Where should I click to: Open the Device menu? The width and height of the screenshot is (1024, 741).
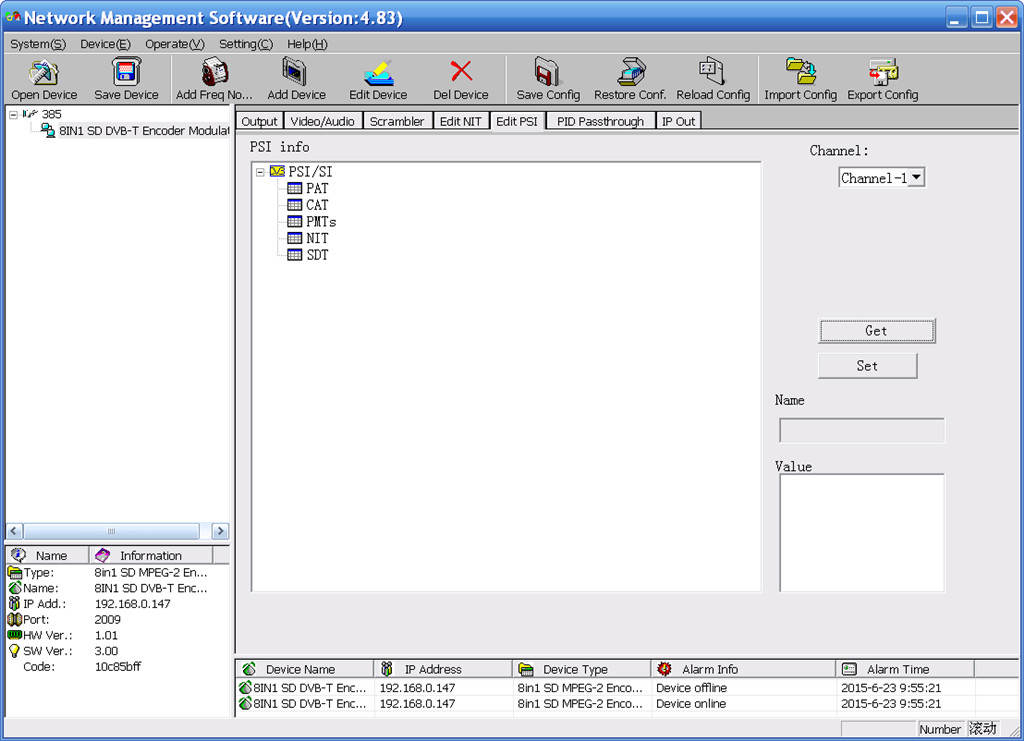[x=105, y=44]
